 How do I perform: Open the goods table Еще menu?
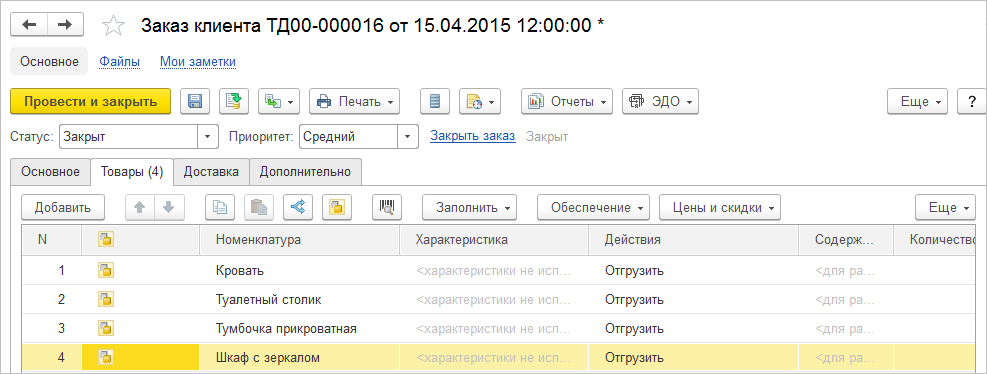pyautogui.click(x=945, y=207)
